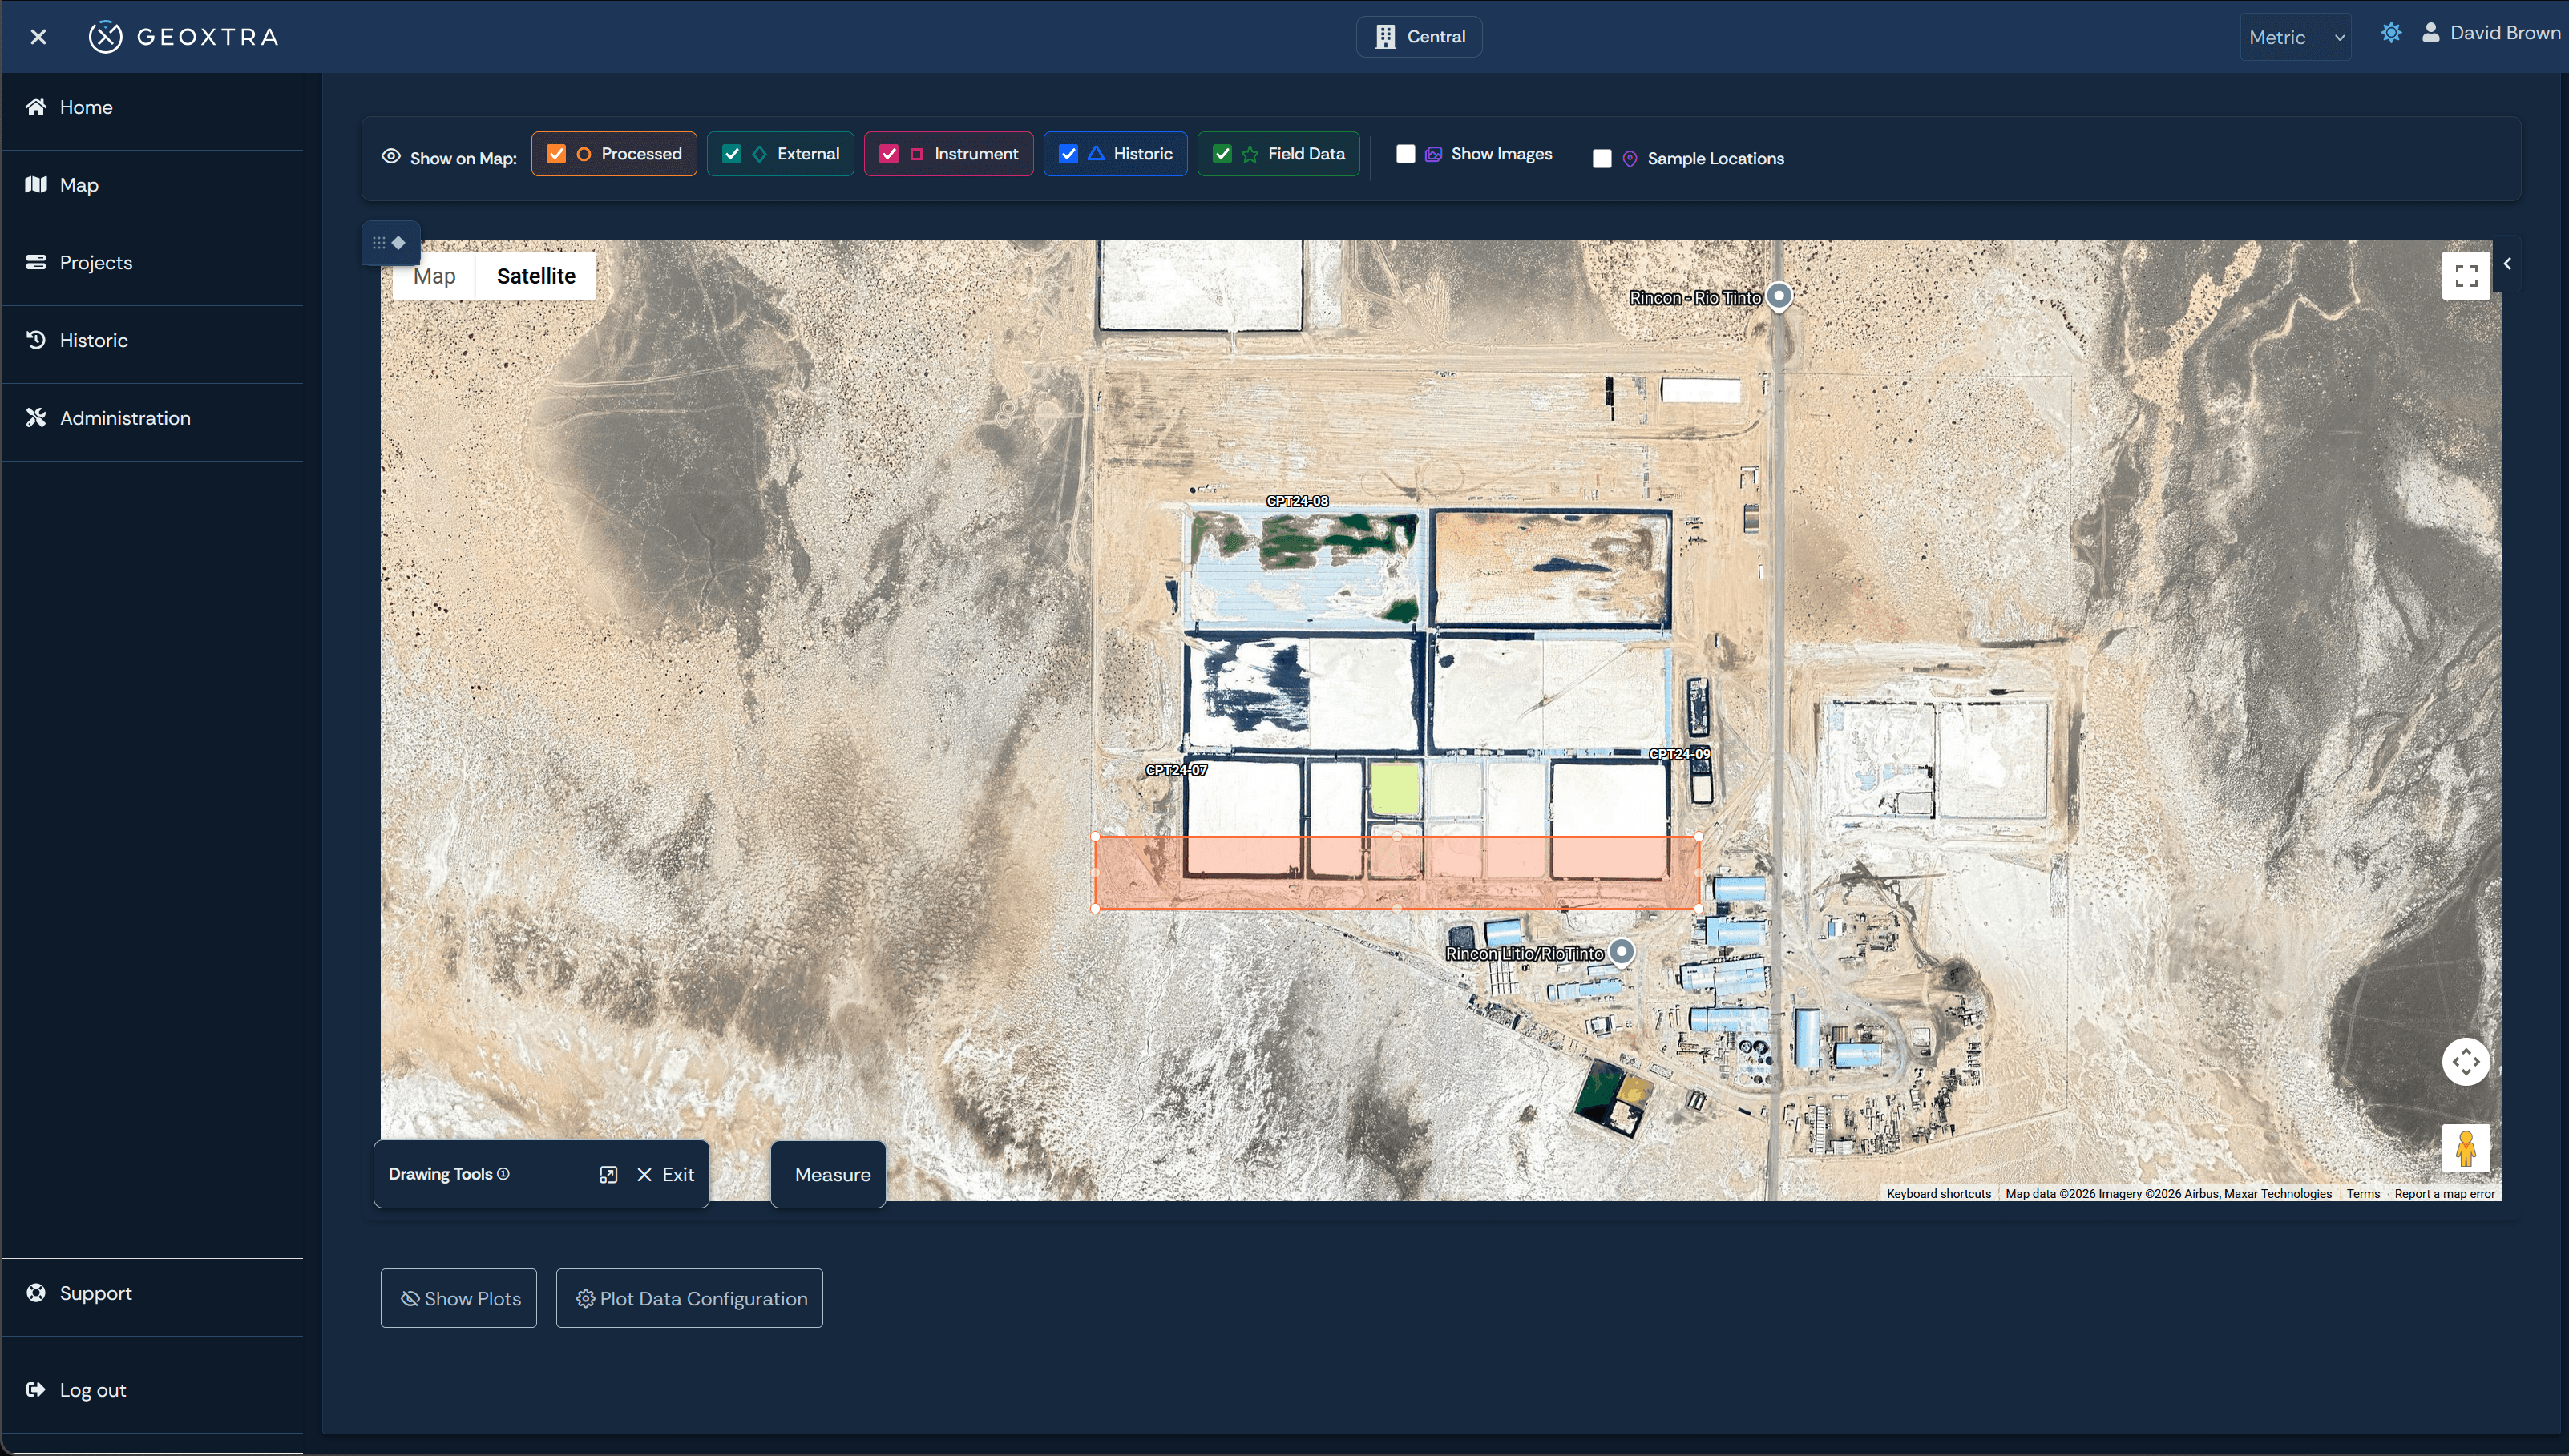The height and width of the screenshot is (1456, 2569).
Task: Disable the Historic layer checkbox
Action: coord(1068,154)
